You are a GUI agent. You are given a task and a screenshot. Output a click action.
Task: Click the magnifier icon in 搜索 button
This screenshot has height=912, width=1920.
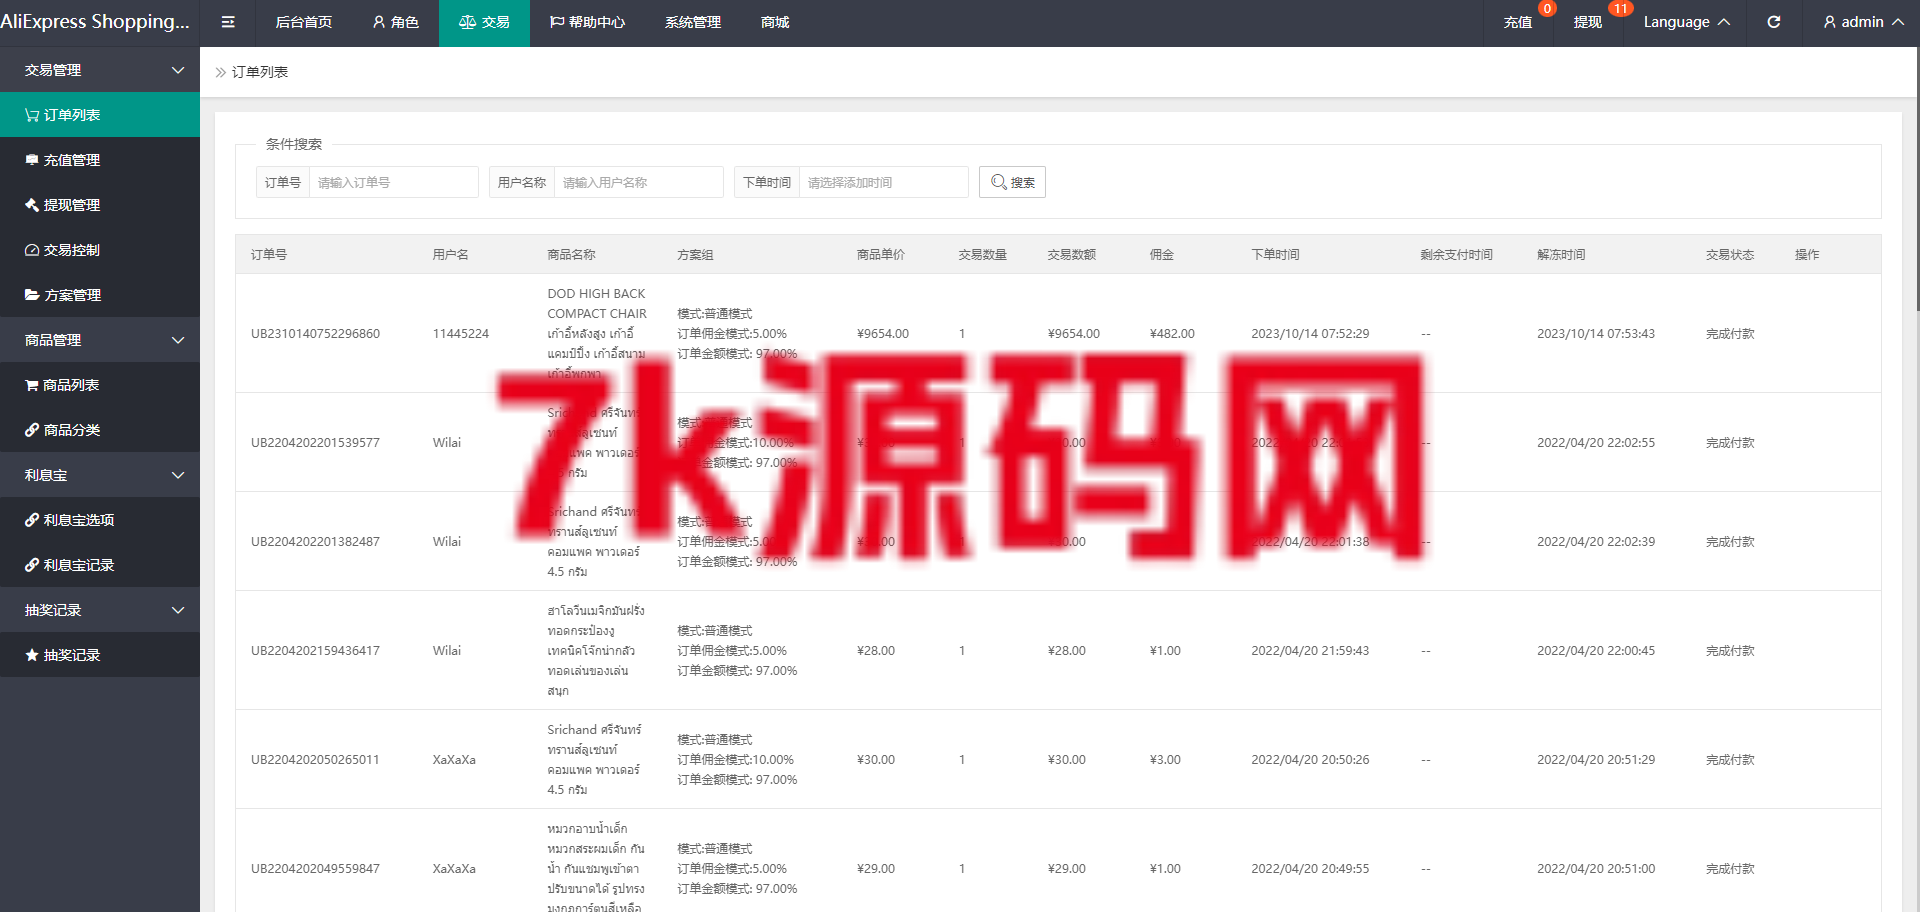[998, 182]
